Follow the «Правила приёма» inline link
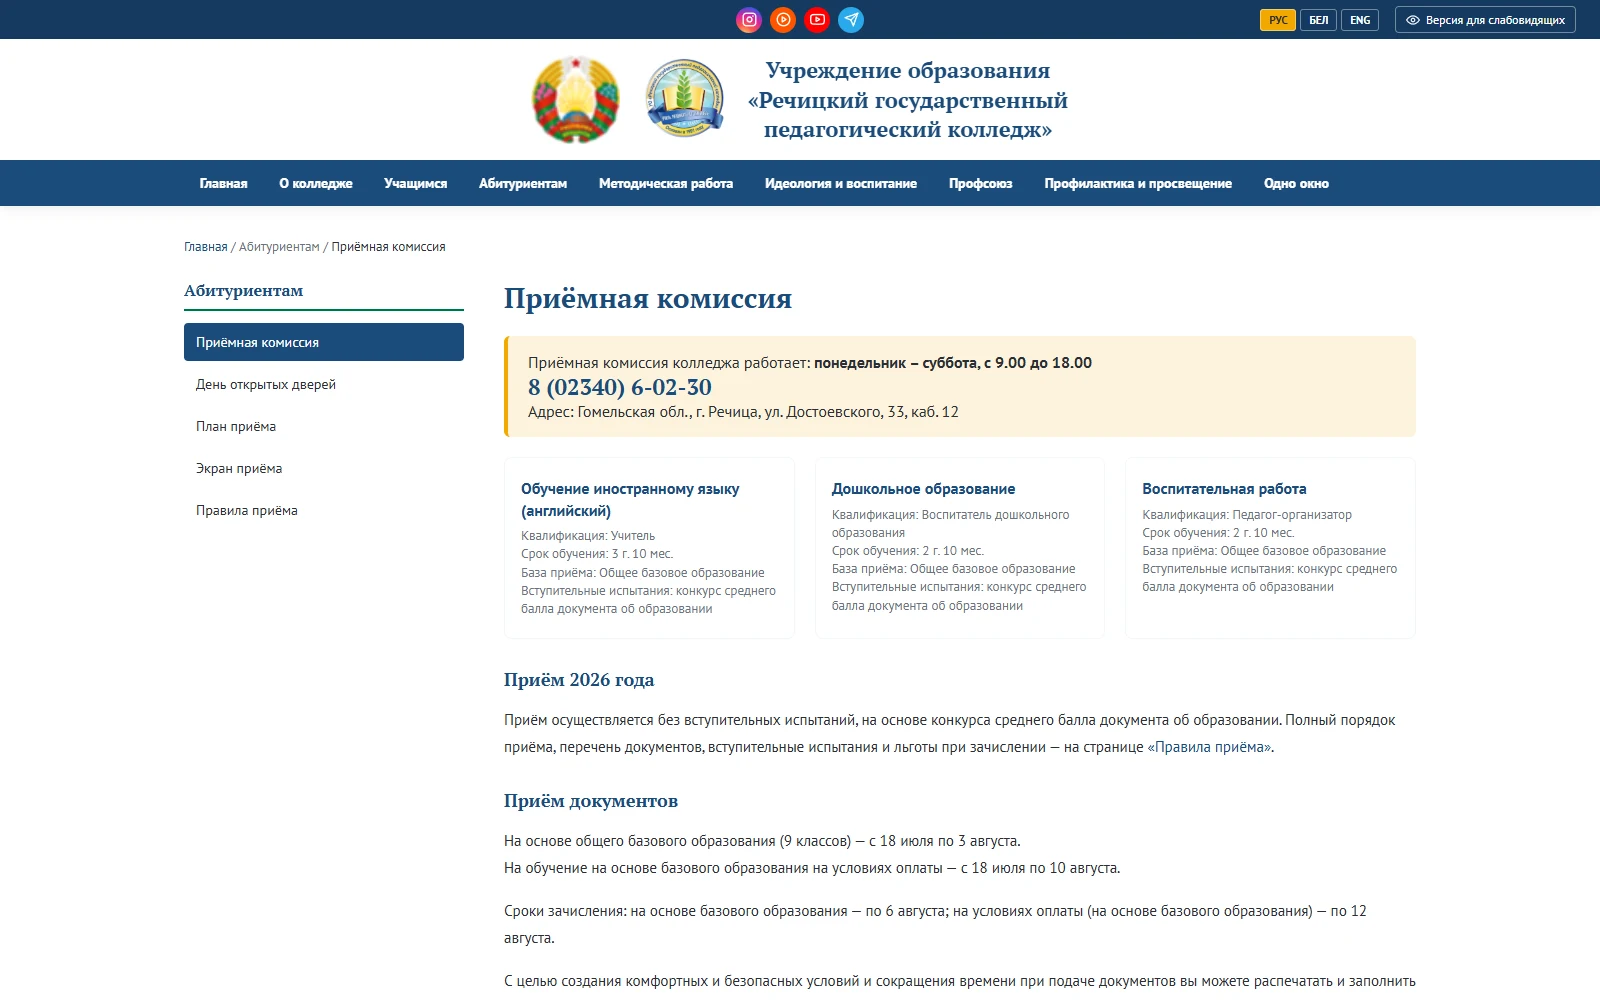Screen dimensions: 1600x1000 [1210, 747]
